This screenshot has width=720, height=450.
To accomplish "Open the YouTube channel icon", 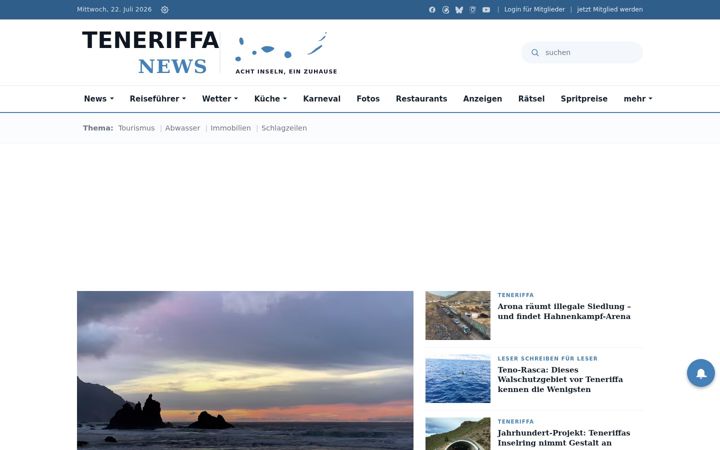I will pyautogui.click(x=486, y=10).
